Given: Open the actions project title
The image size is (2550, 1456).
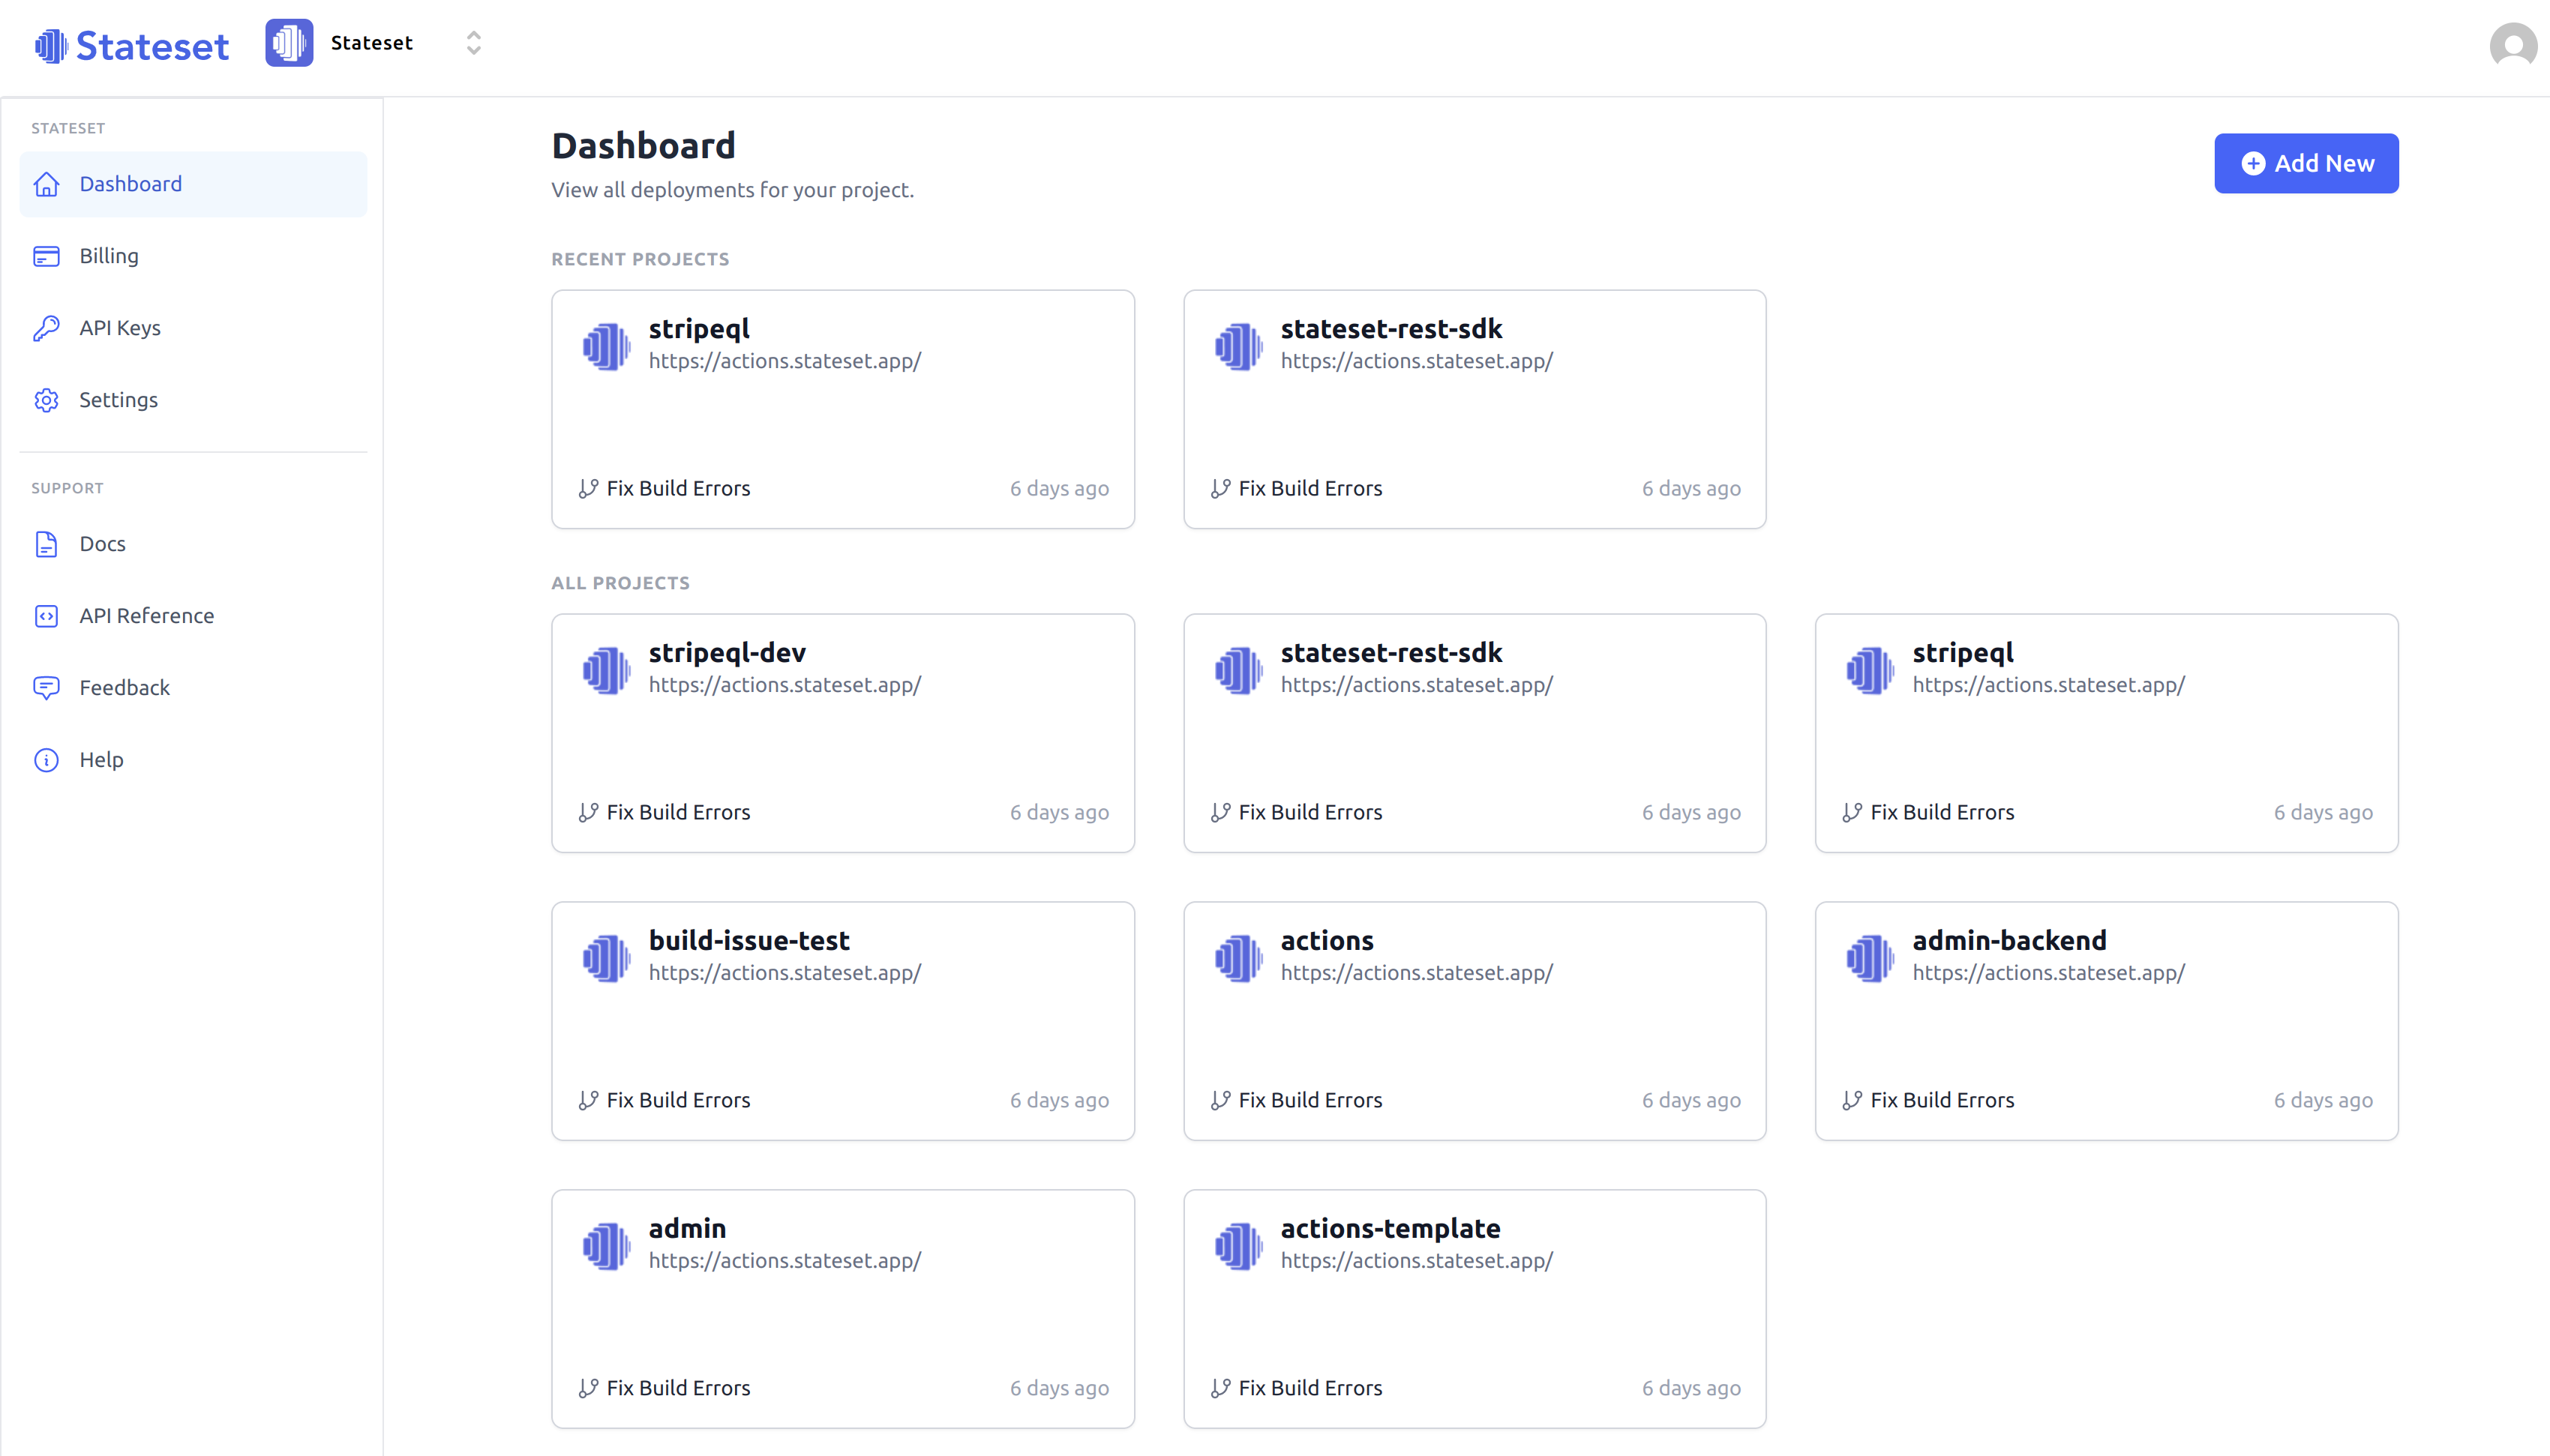Looking at the screenshot, I should [x=1327, y=940].
